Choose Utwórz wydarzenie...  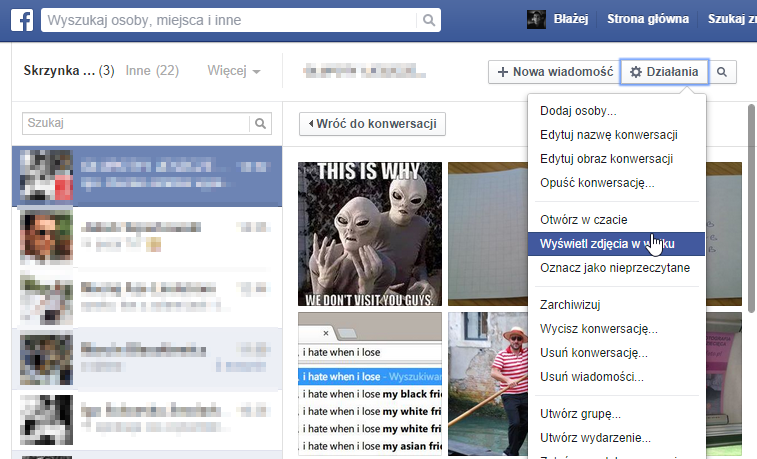pyautogui.click(x=616, y=438)
